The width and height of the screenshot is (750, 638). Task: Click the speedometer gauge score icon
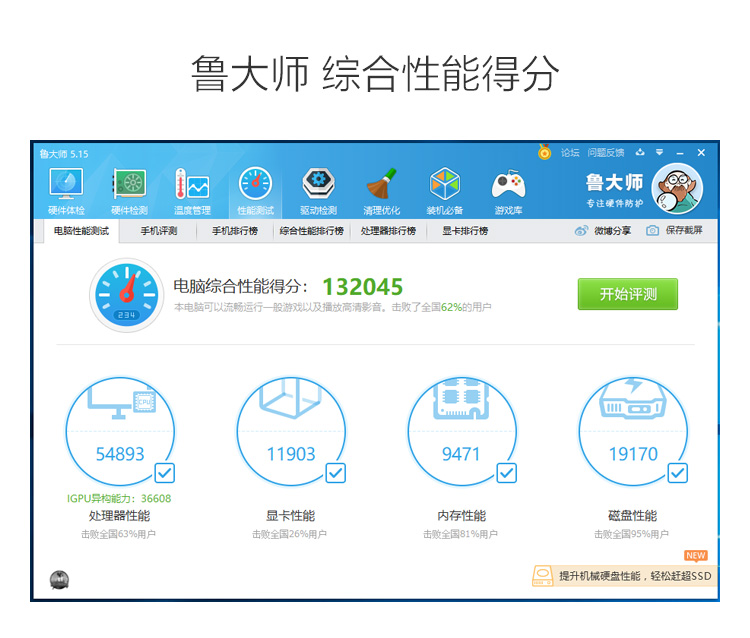(126, 295)
